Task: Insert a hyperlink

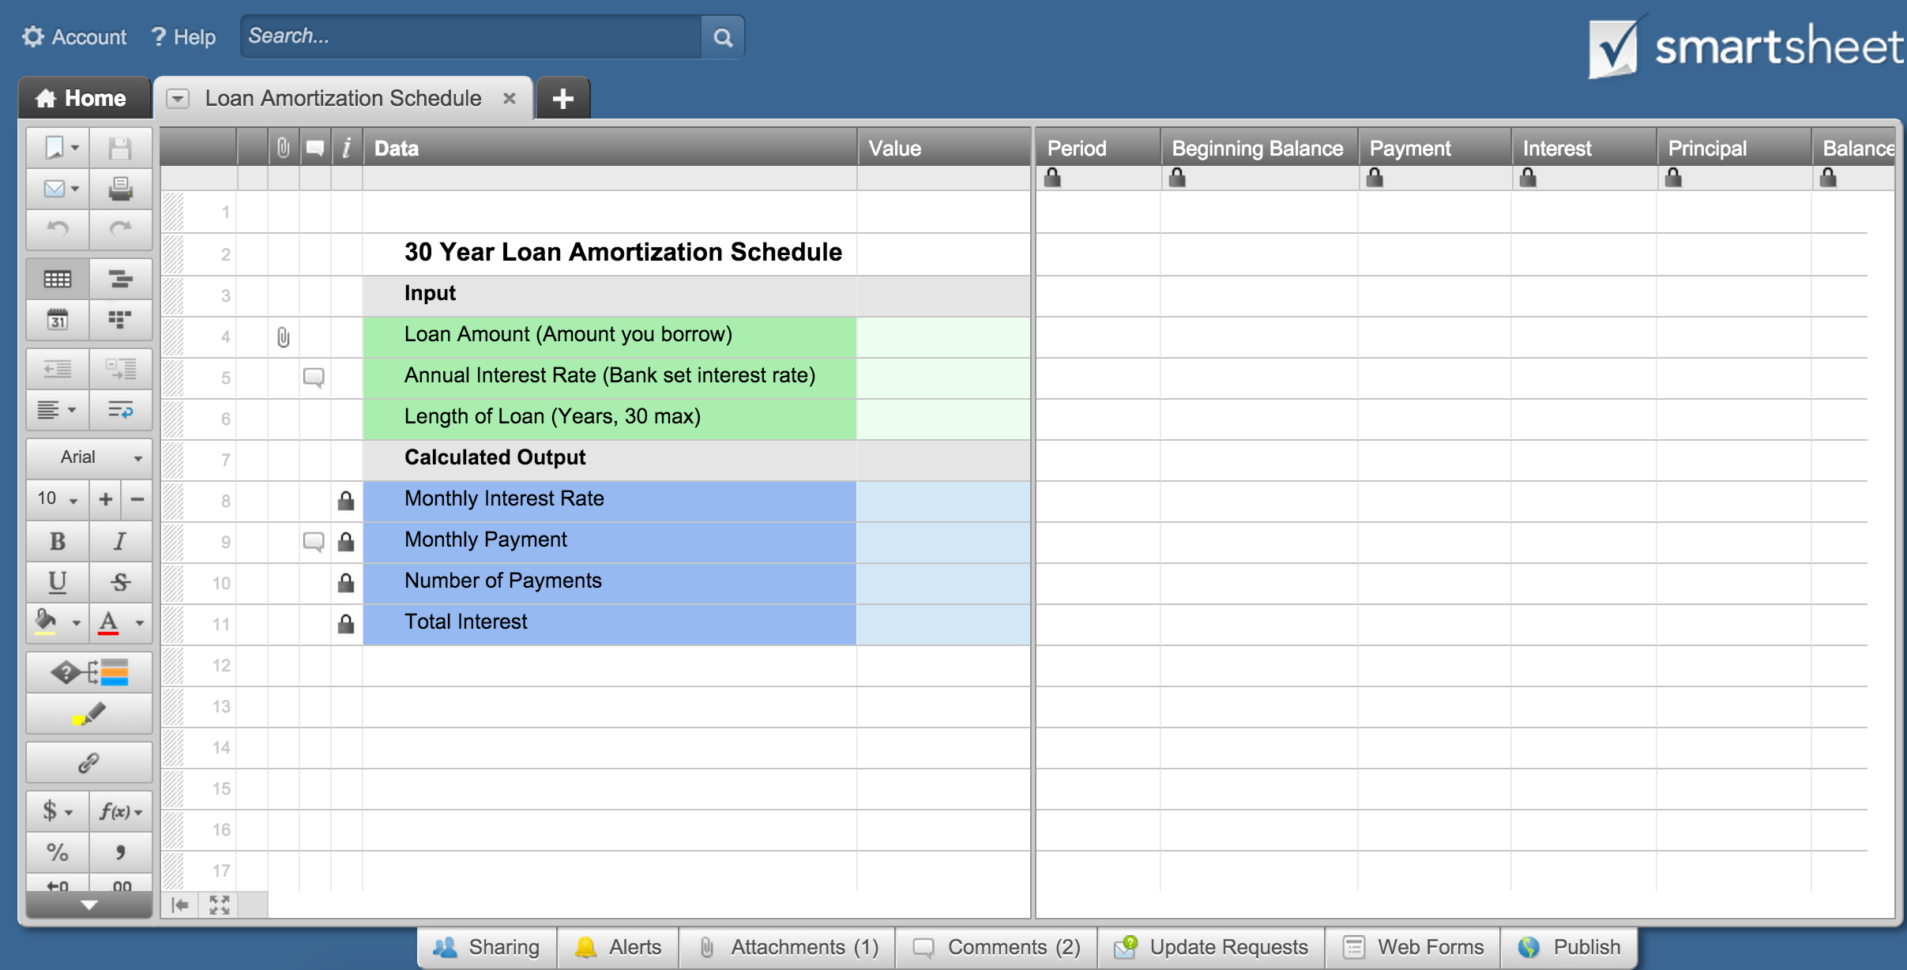Action: click(89, 762)
